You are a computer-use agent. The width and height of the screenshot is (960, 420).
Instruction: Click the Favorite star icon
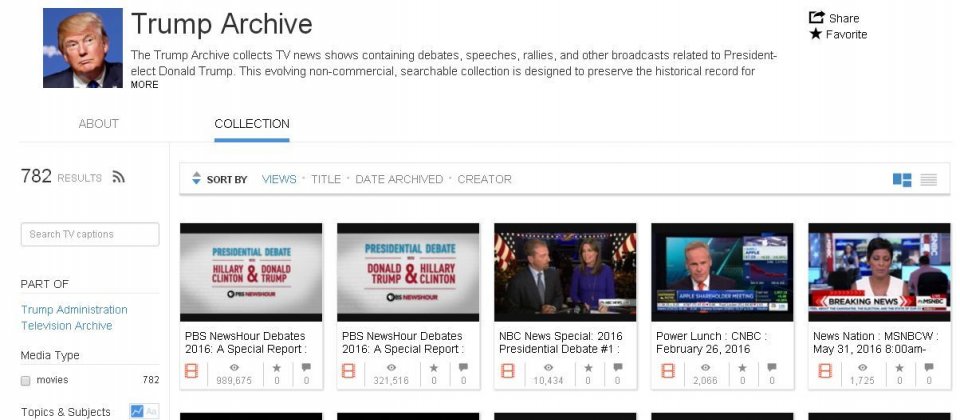click(x=816, y=34)
